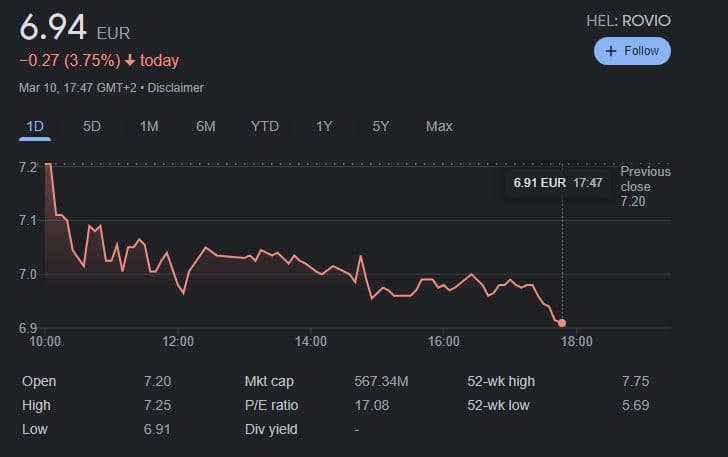Click the 52-wk high value 7.75
The height and width of the screenshot is (457, 728).
click(x=637, y=381)
